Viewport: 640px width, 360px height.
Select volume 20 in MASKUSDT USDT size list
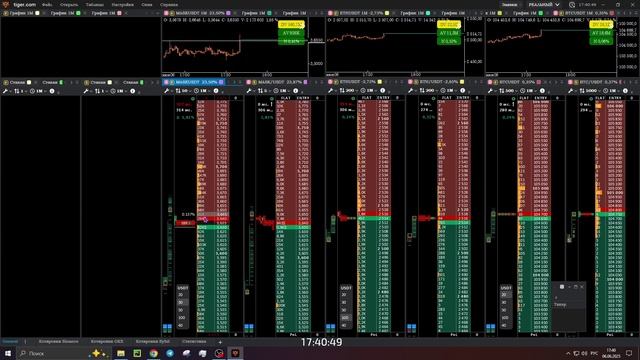point(182,295)
